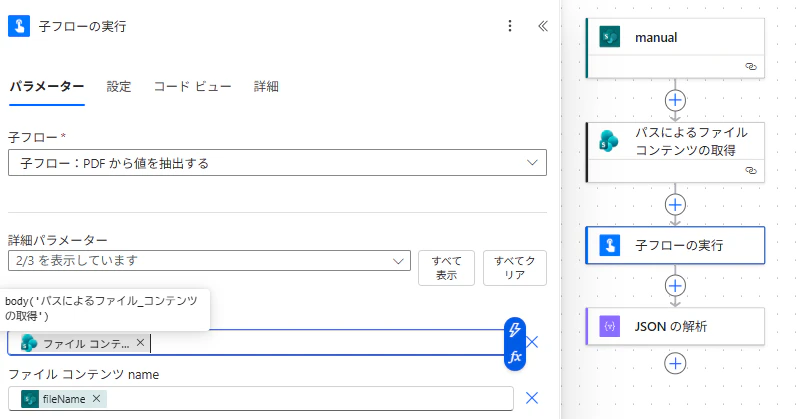The height and width of the screenshot is (419, 797).
Task: Open the three-dot more options menu
Action: [510, 26]
